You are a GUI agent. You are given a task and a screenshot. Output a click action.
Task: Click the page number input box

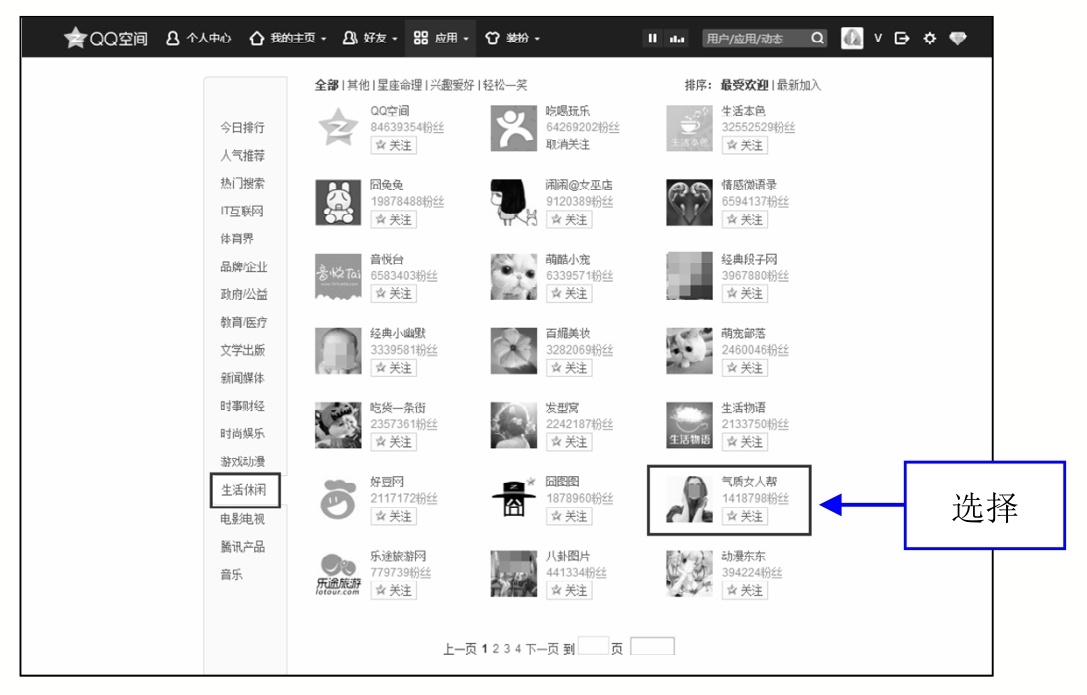coord(593,646)
